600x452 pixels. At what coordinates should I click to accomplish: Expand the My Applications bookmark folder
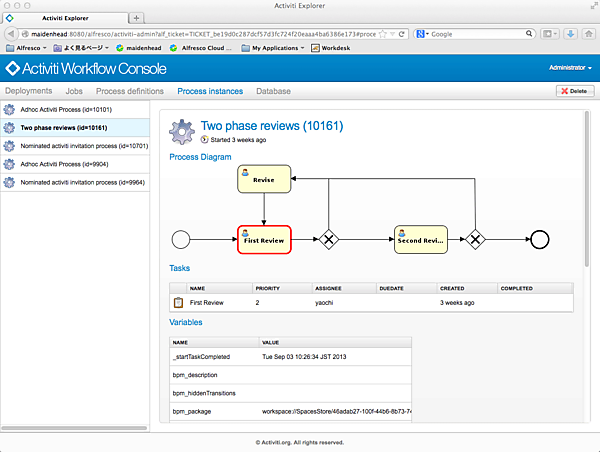click(x=277, y=47)
